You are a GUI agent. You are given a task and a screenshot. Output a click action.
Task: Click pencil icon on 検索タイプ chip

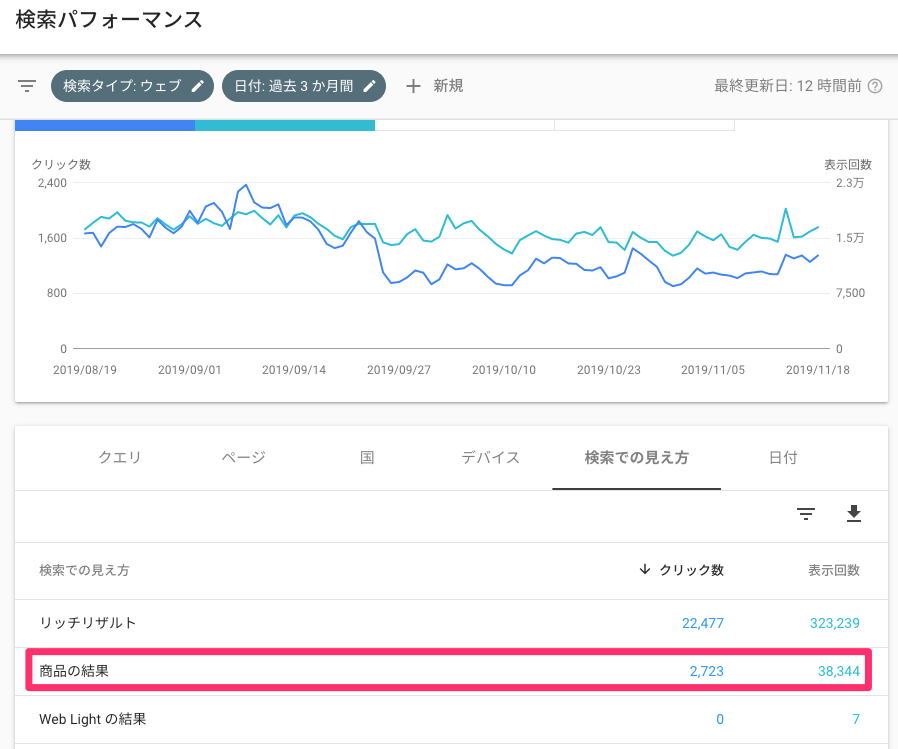point(197,86)
